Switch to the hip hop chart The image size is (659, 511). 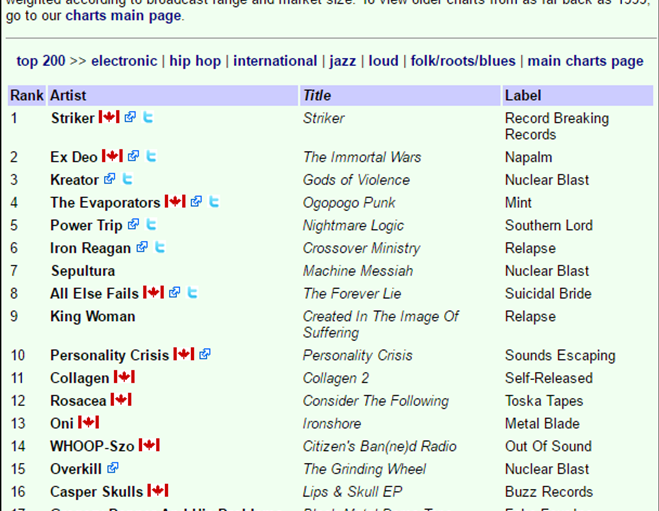(x=195, y=61)
